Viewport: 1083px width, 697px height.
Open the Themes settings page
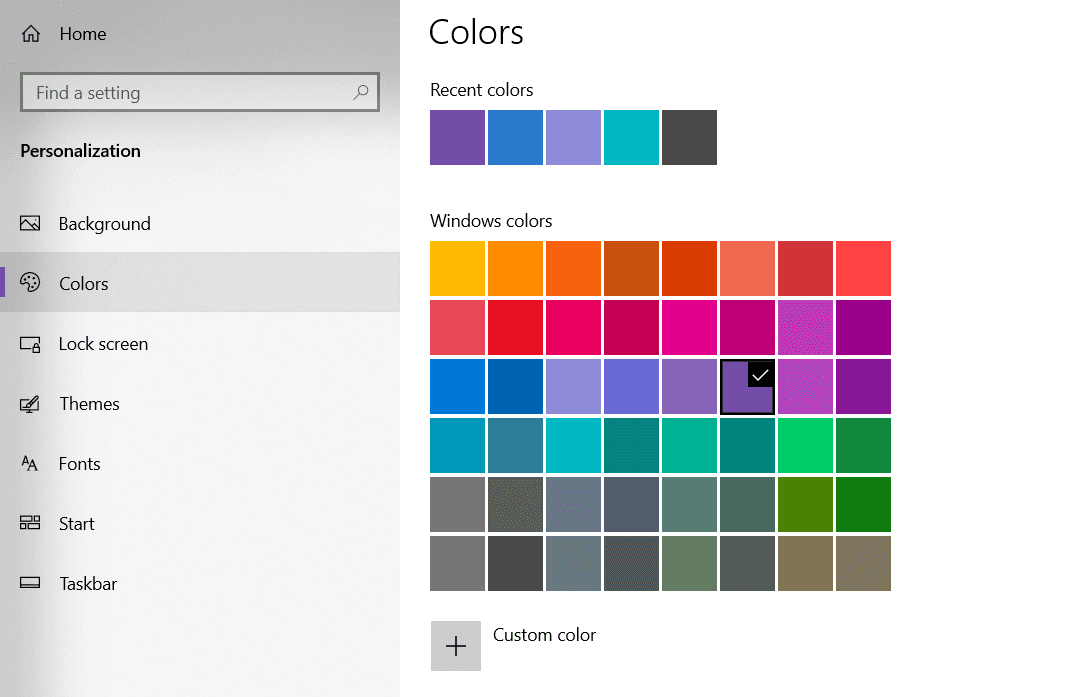(x=200, y=403)
